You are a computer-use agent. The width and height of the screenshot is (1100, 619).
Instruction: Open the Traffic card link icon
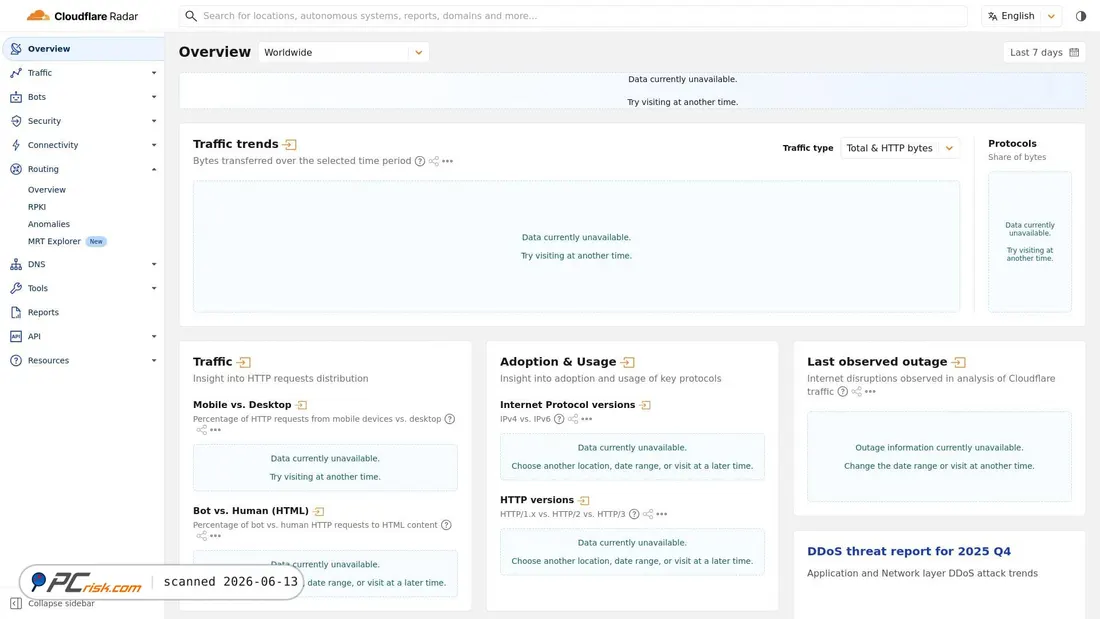point(243,362)
